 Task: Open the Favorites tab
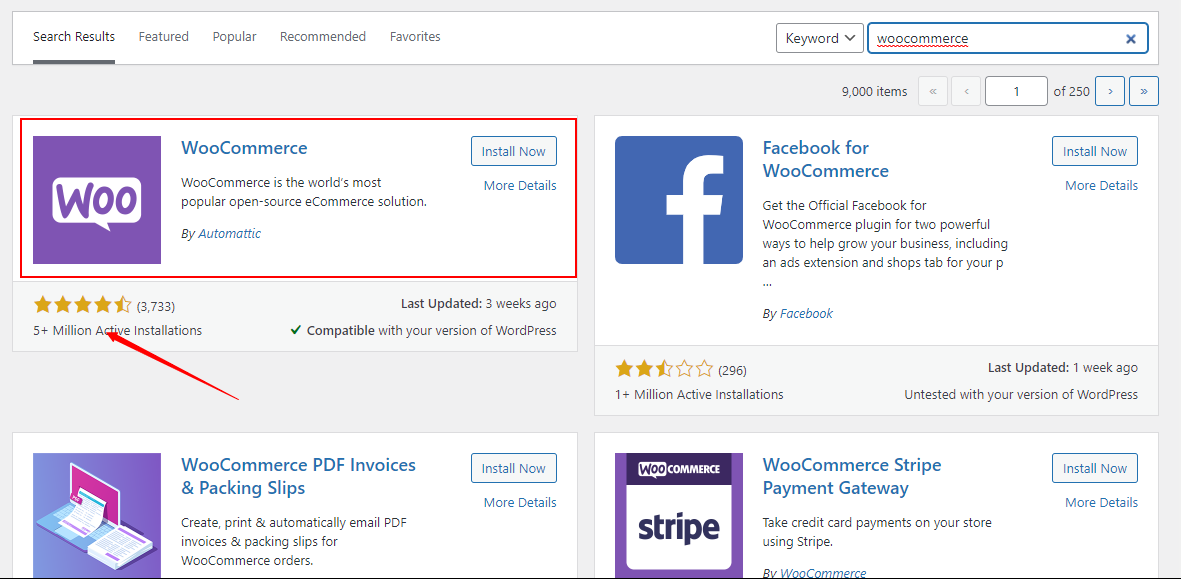415,36
